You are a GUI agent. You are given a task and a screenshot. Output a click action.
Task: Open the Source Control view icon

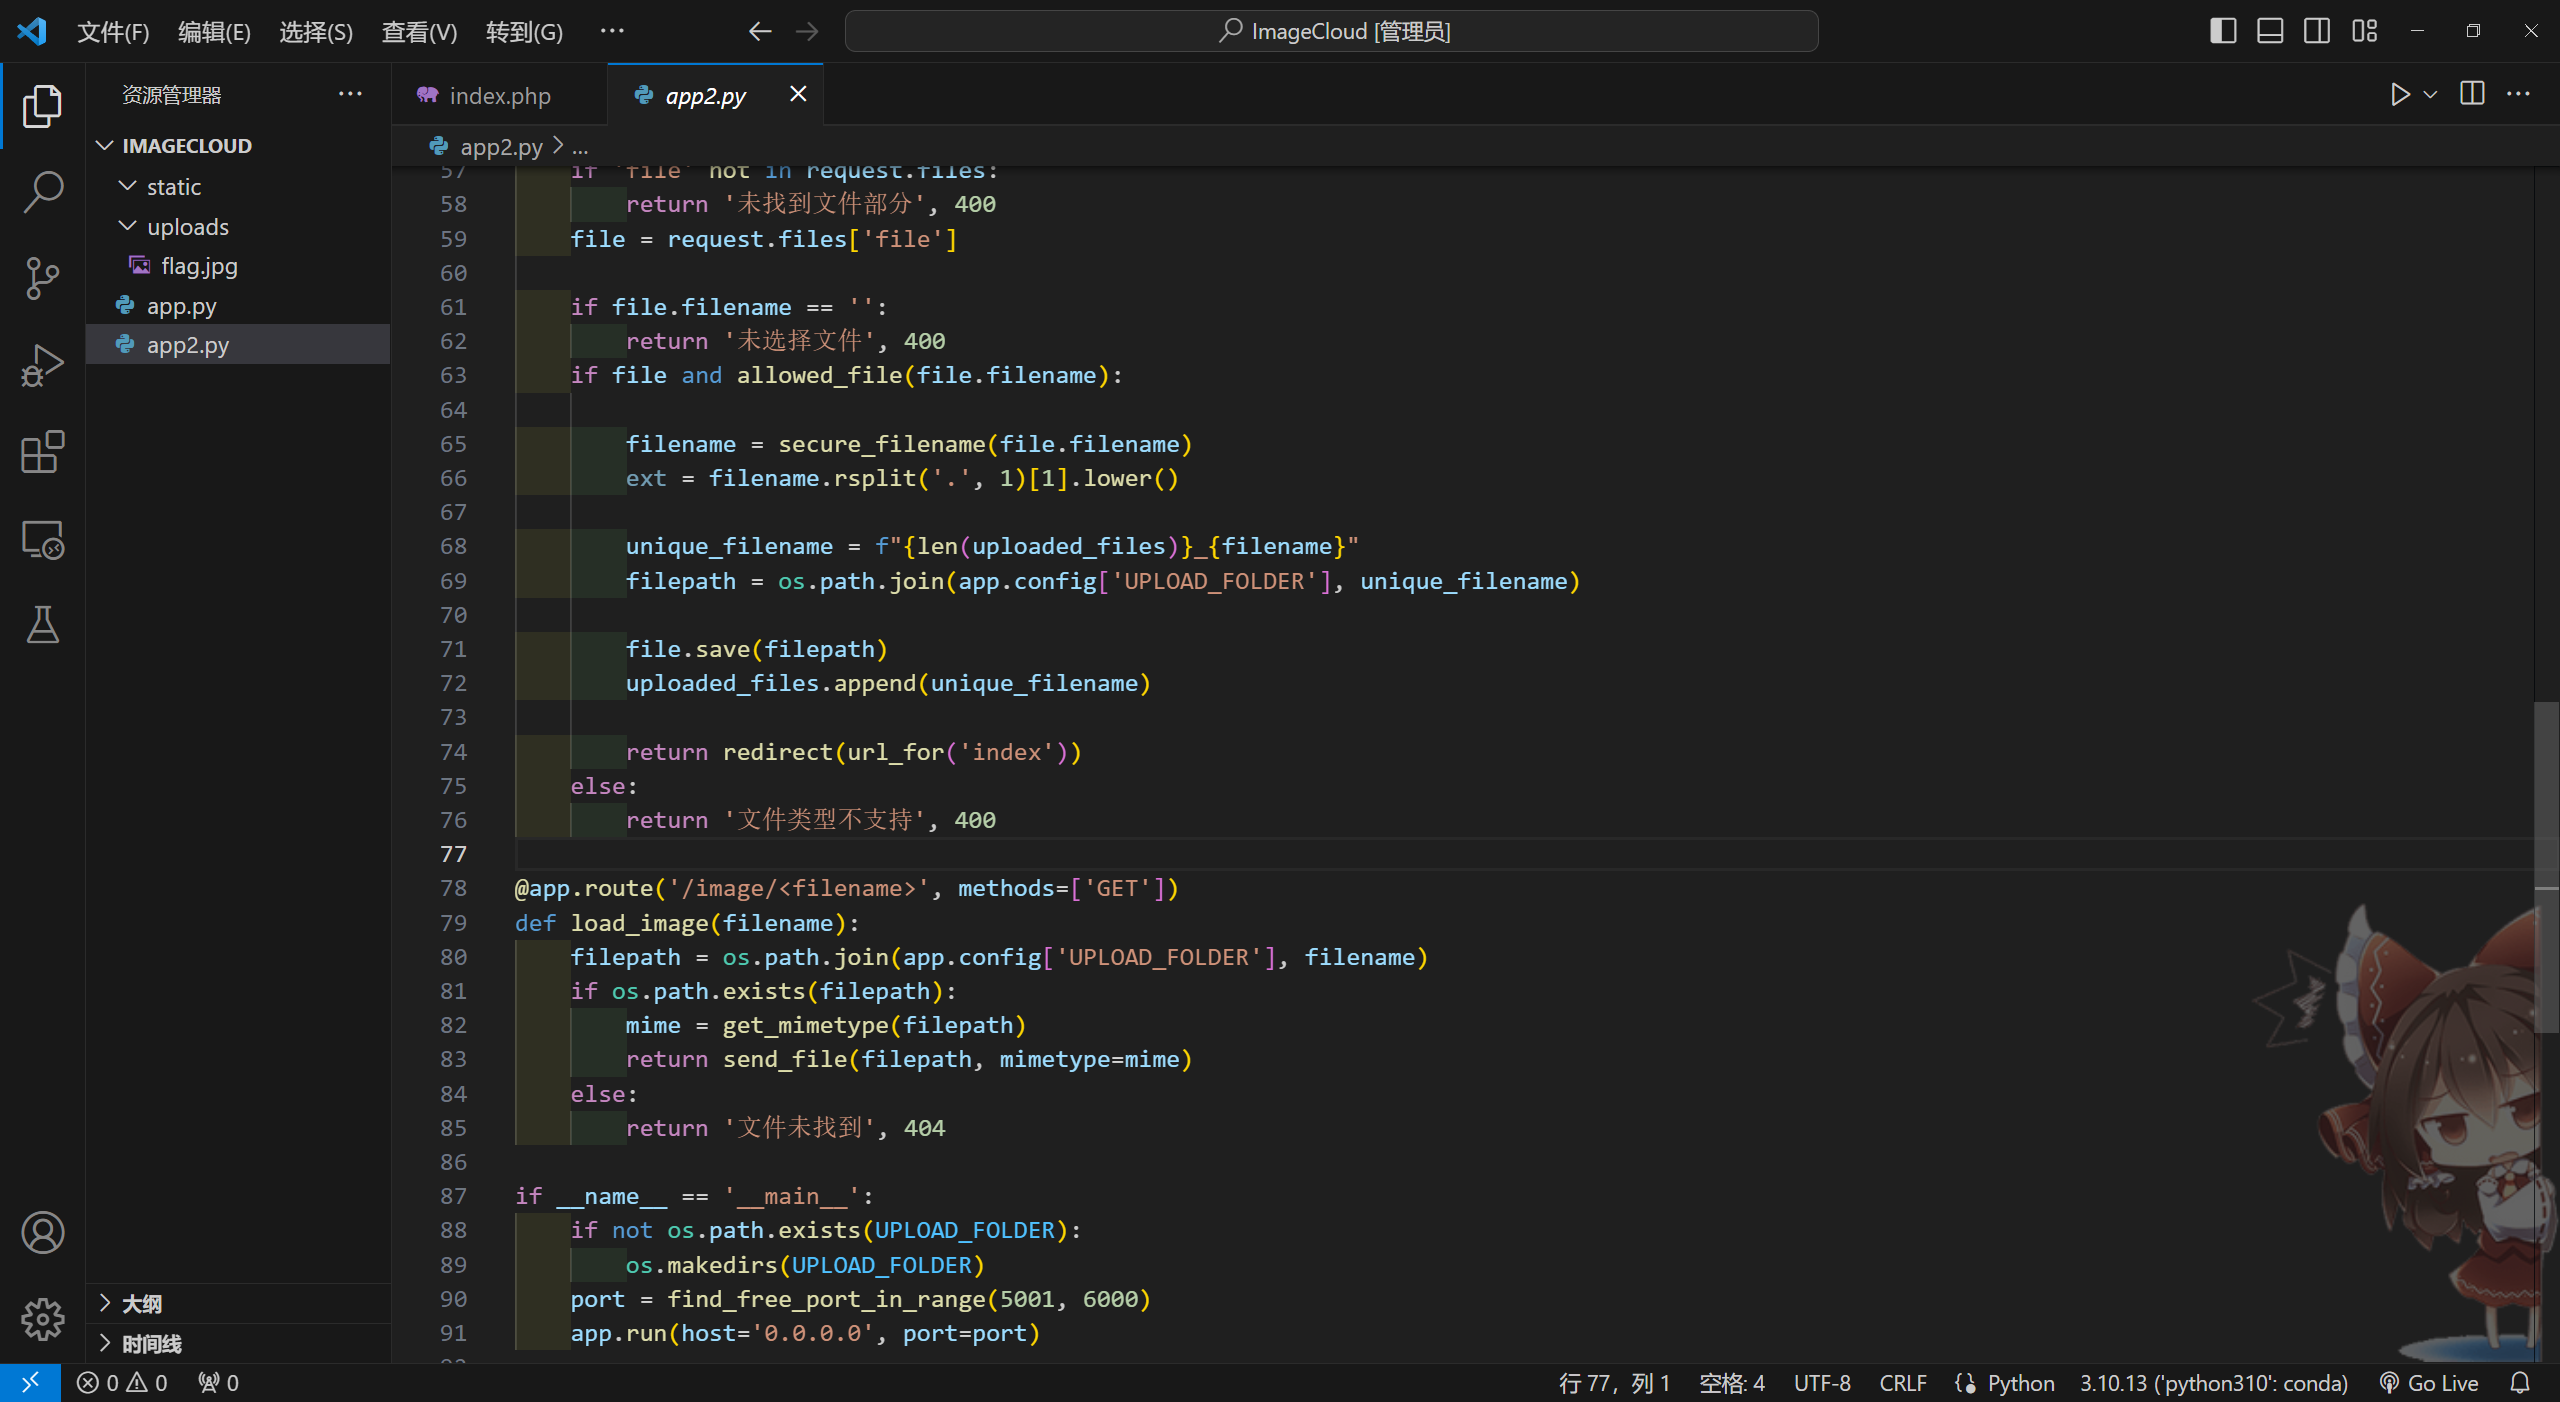[42, 278]
